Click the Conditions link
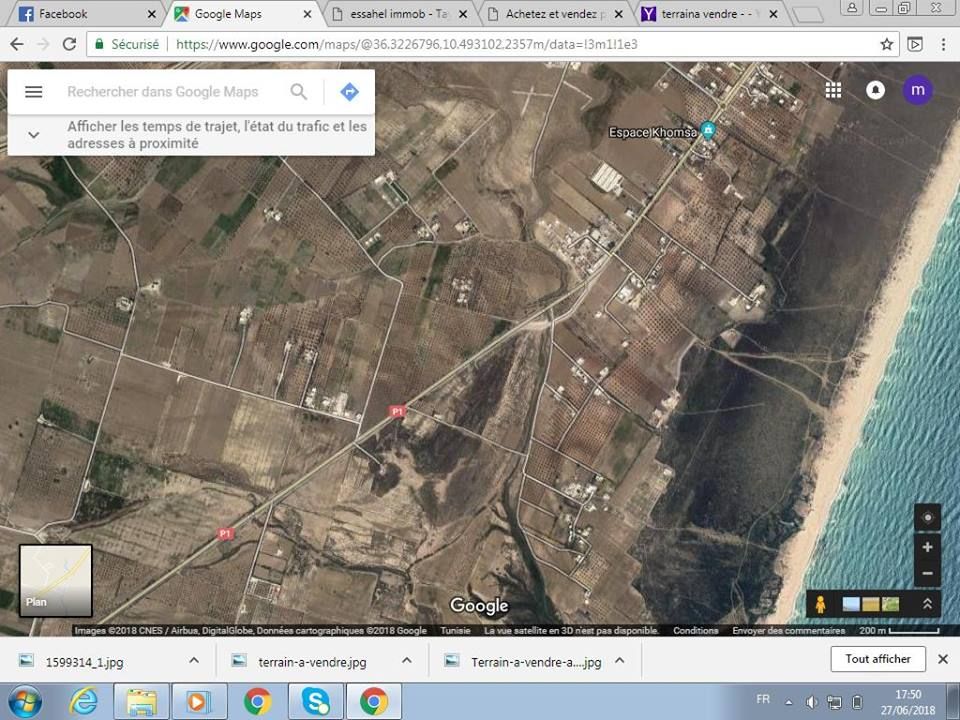The width and height of the screenshot is (960, 720). 695,631
